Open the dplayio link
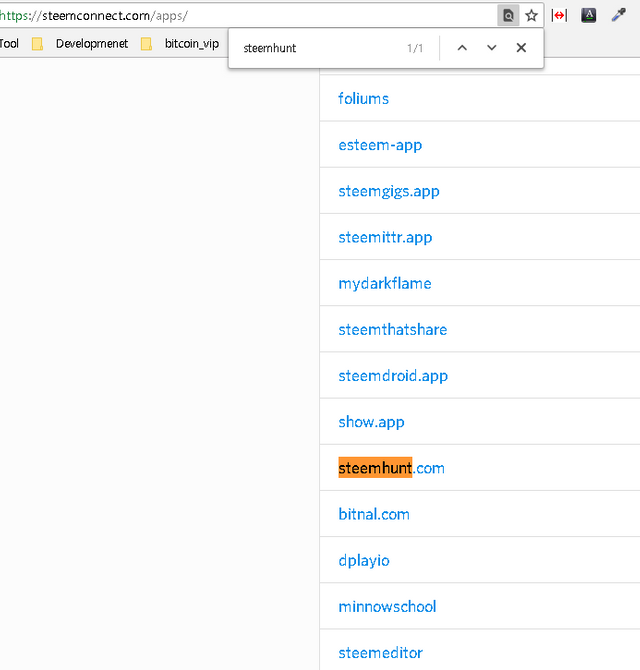Image resolution: width=640 pixels, height=670 pixels. [364, 561]
